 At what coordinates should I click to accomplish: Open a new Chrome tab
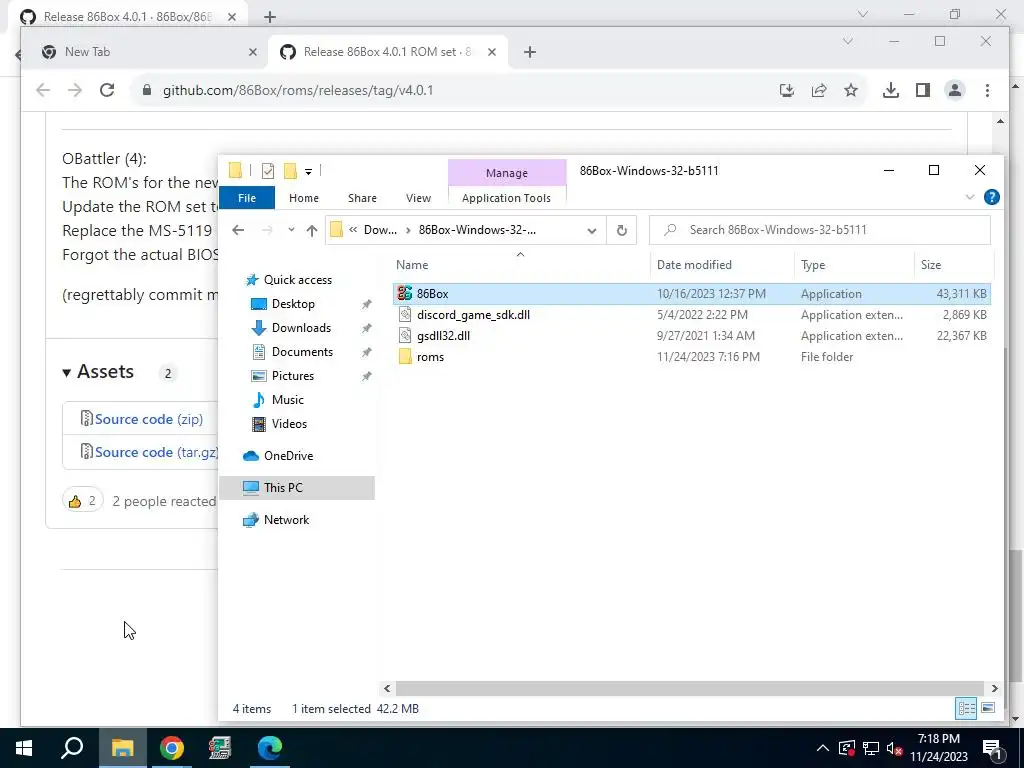pos(530,52)
